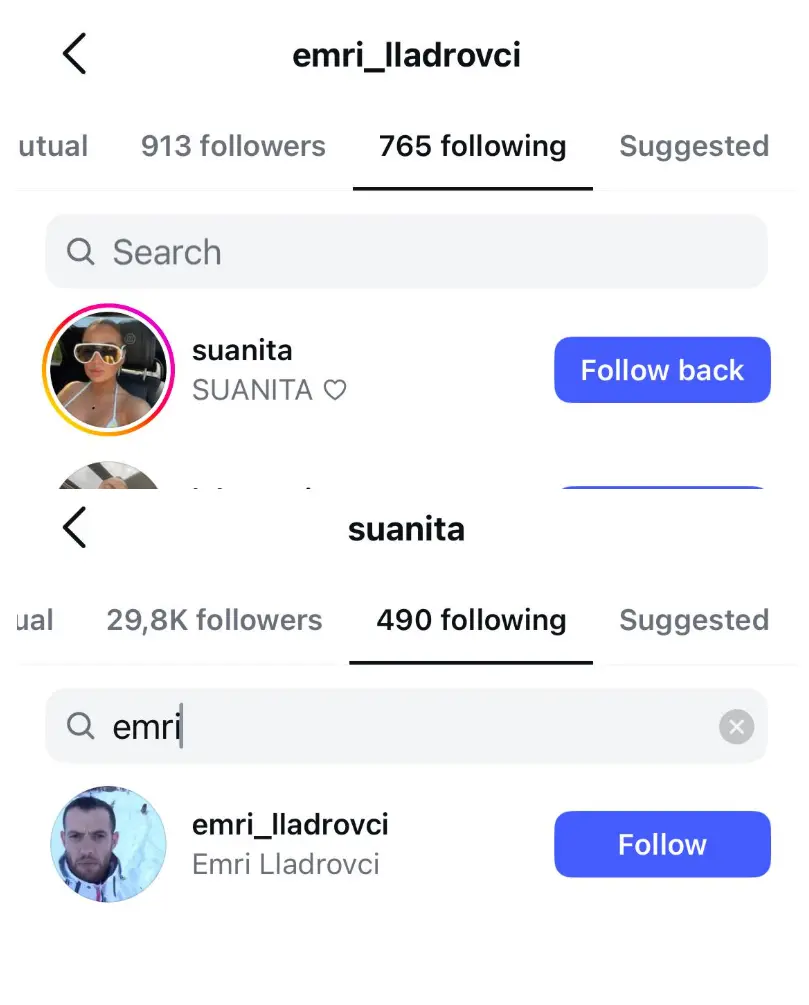Tap back arrow beside emri_lladrovci header
This screenshot has width=809, height=1005.
(x=75, y=54)
